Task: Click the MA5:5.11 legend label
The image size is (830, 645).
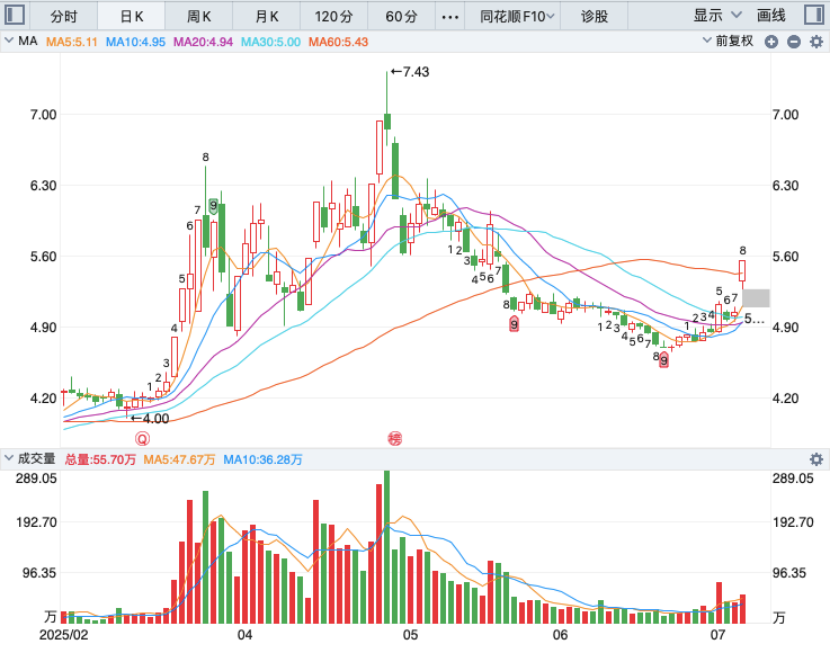Action: [x=72, y=42]
